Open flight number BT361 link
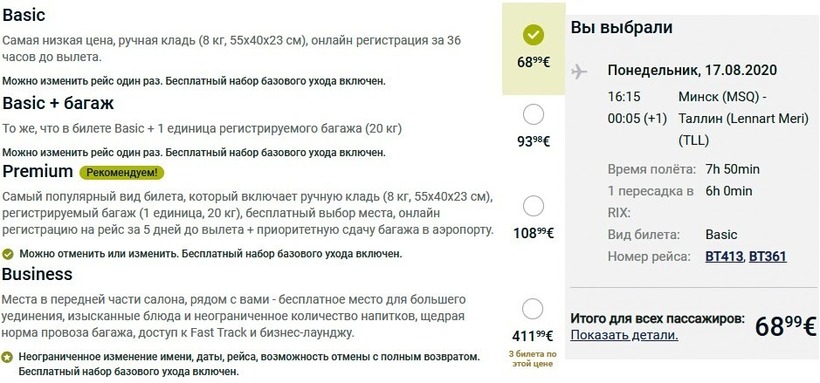This screenshot has width=820, height=383. tap(768, 257)
